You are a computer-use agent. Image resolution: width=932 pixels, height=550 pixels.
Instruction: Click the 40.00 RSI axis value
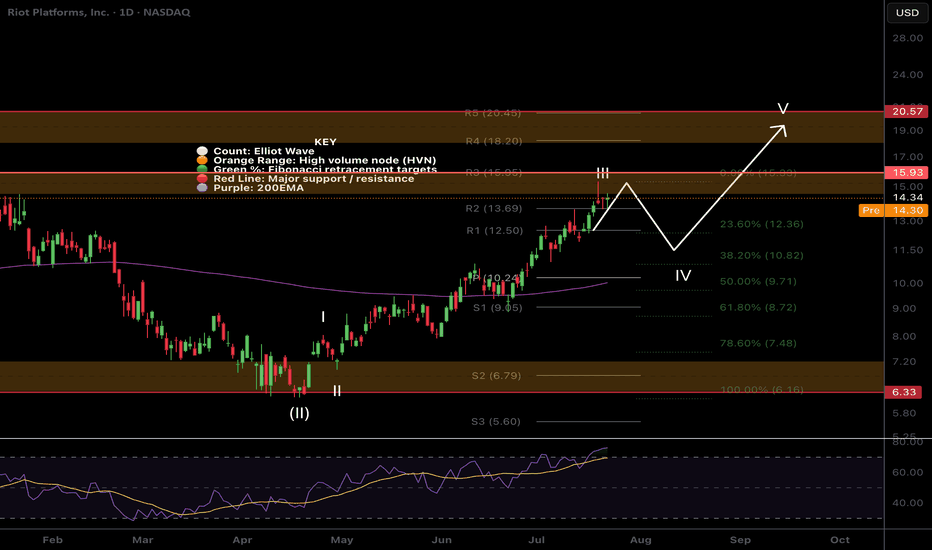coord(908,502)
